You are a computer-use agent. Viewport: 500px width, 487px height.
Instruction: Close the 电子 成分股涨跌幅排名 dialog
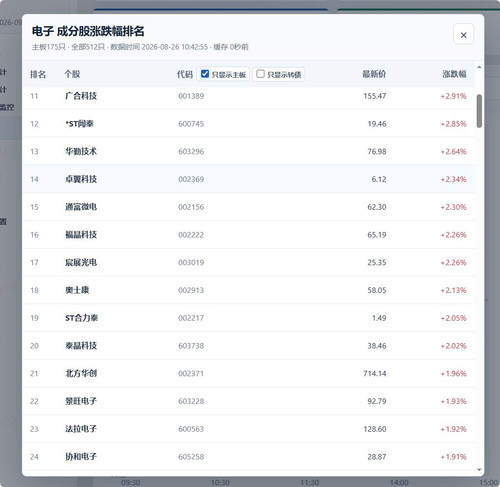point(463,34)
